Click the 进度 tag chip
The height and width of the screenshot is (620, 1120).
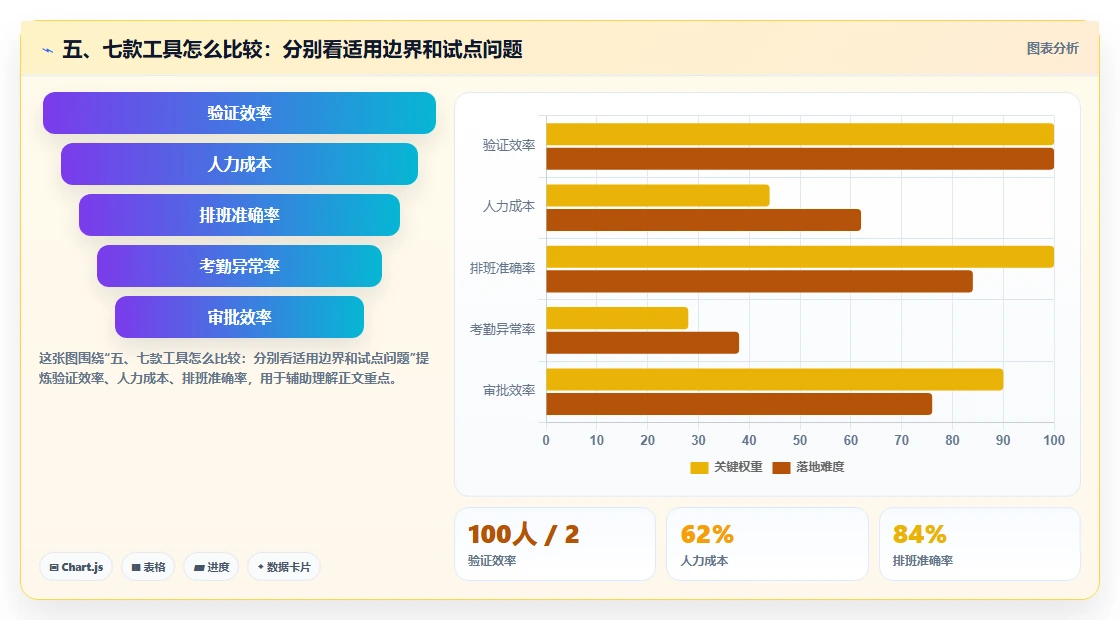(211, 567)
